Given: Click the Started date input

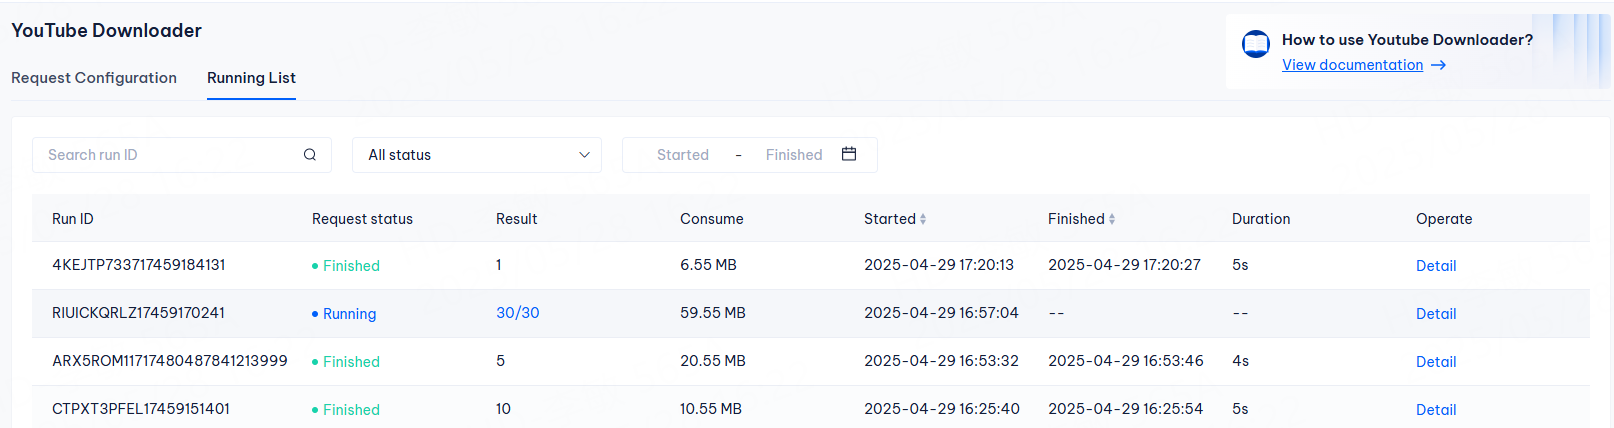Looking at the screenshot, I should coord(682,155).
